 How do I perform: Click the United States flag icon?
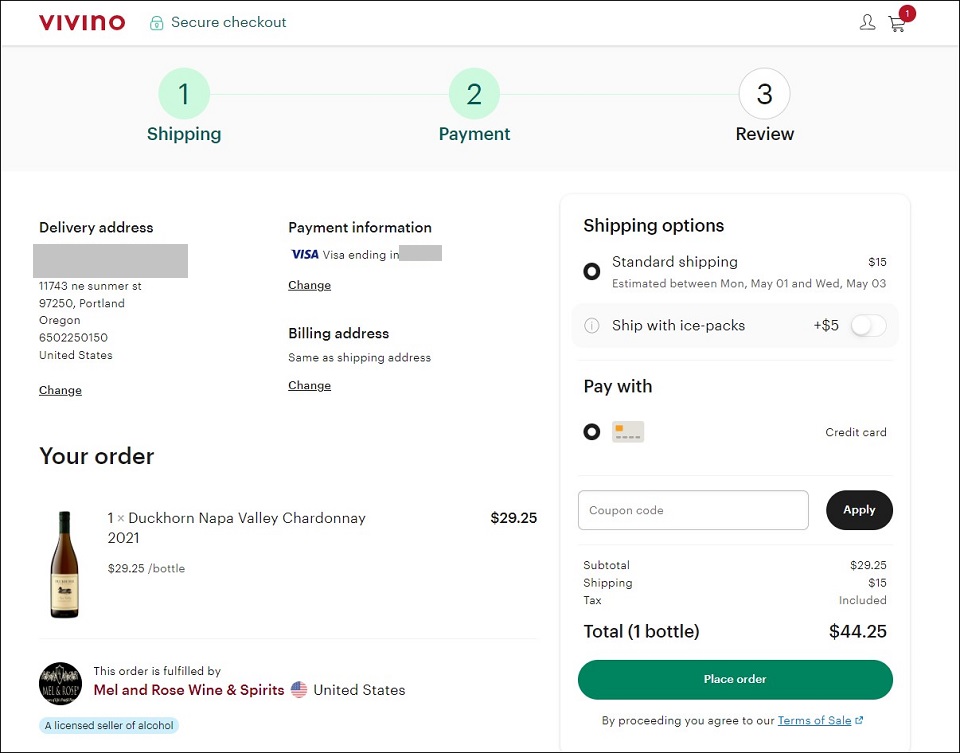coord(299,690)
